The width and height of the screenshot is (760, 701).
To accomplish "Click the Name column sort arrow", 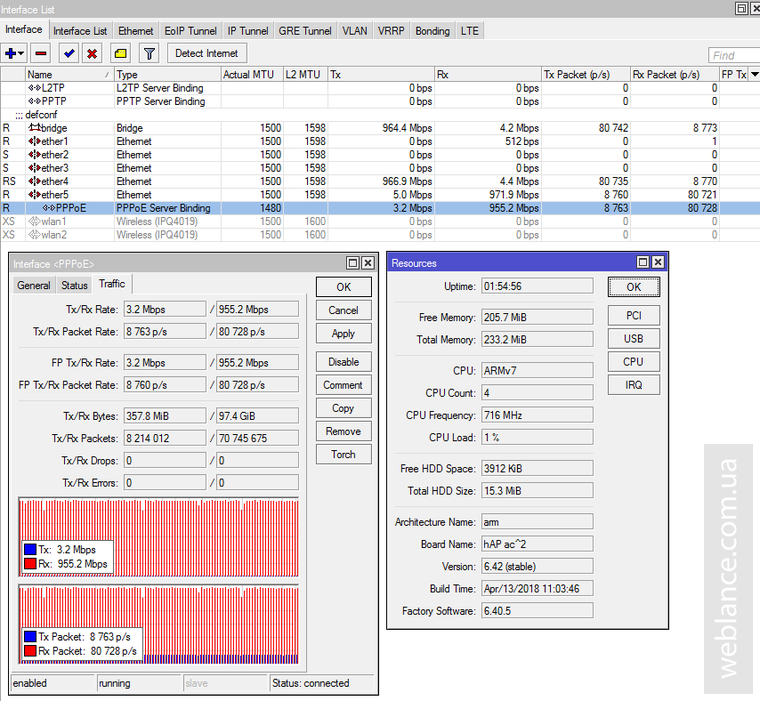I will coord(107,75).
